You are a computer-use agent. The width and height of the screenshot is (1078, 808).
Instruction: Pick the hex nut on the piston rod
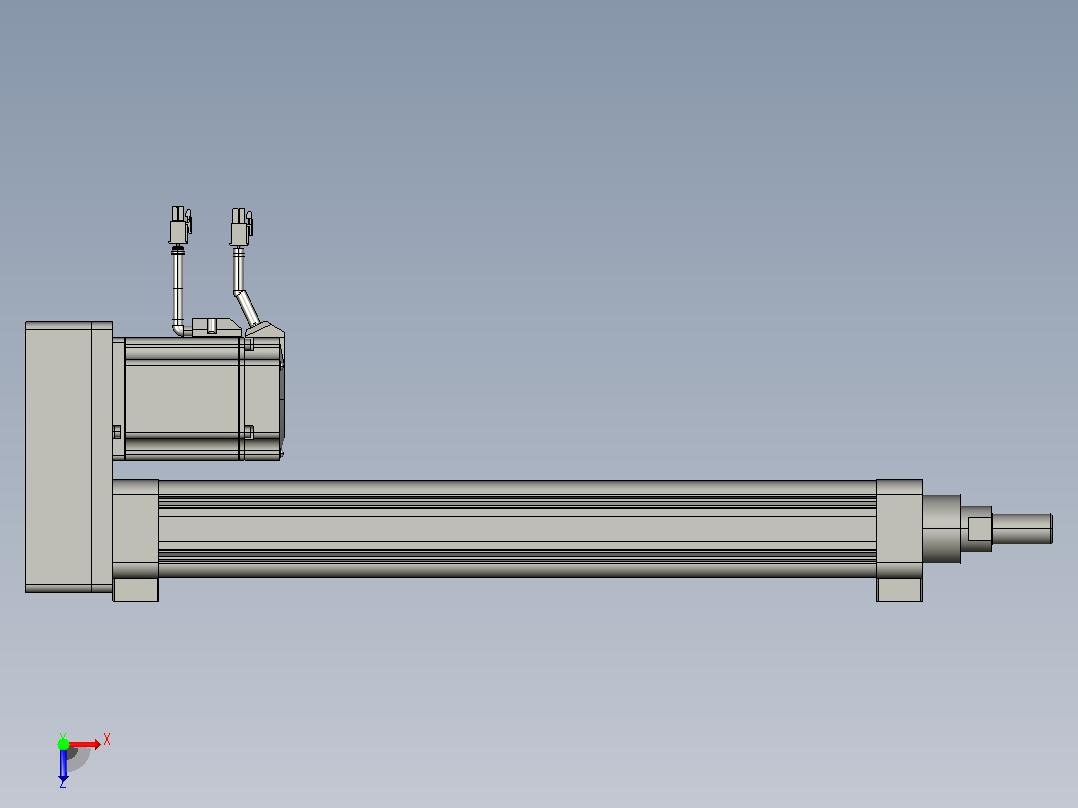point(976,529)
